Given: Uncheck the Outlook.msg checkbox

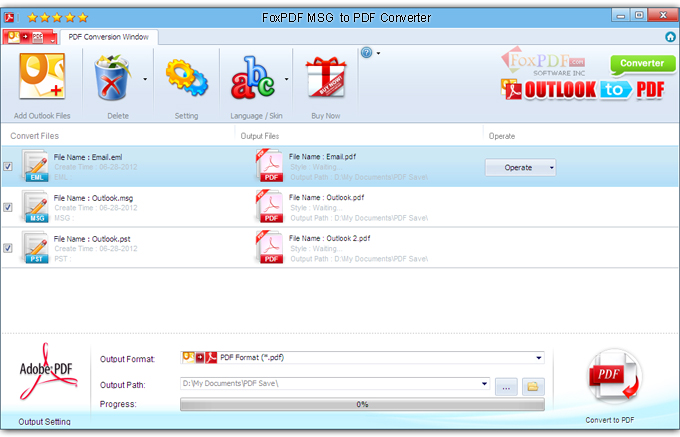Looking at the screenshot, I should tap(8, 207).
